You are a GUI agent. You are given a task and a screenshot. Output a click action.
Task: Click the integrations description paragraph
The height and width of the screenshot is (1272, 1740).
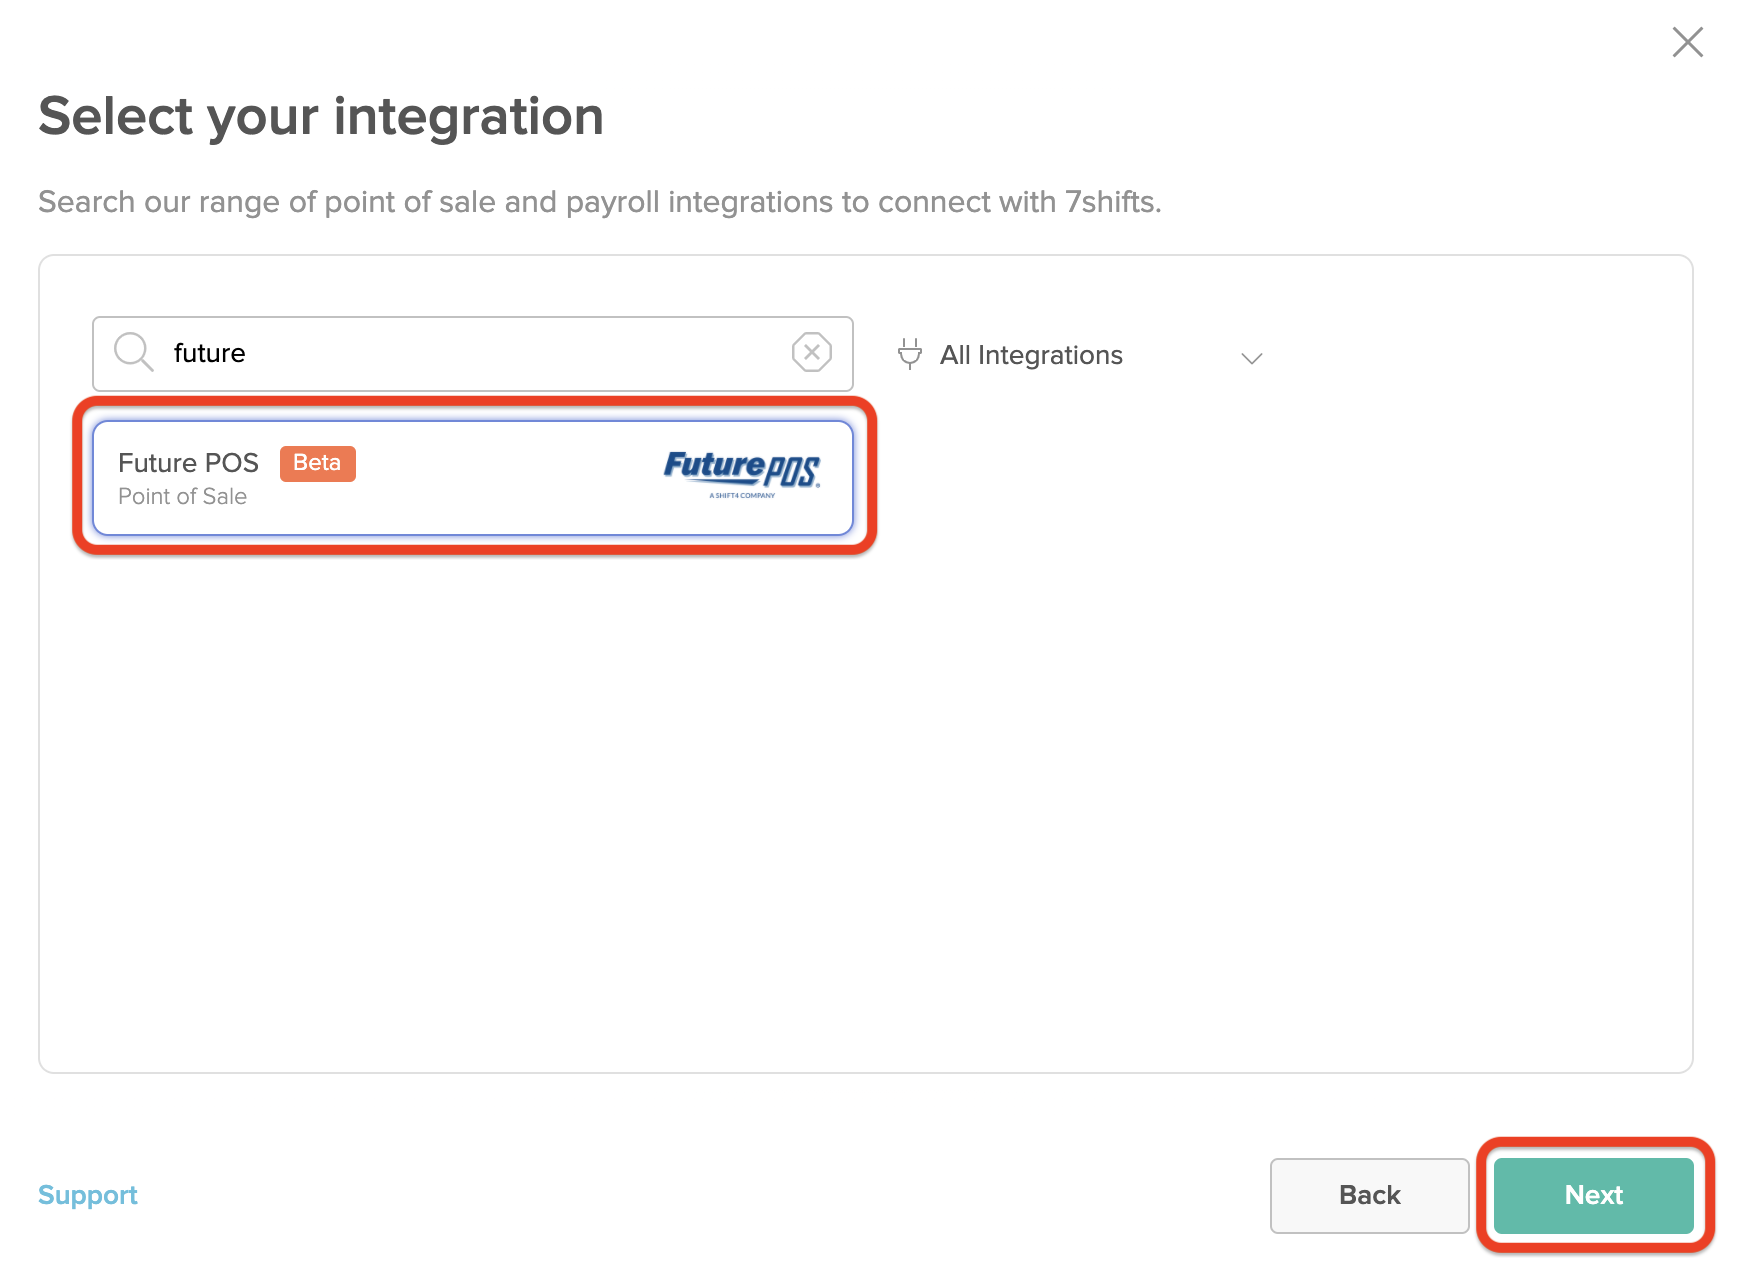[599, 202]
